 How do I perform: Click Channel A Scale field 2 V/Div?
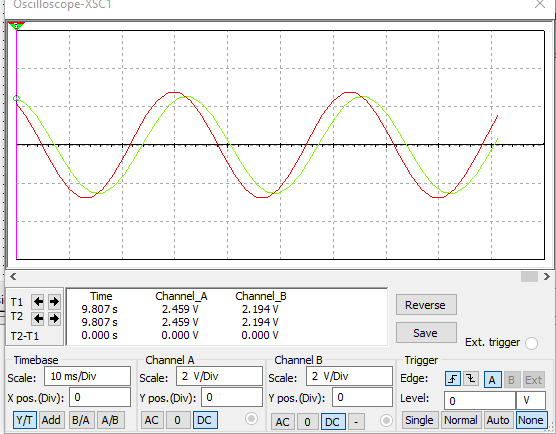coord(219,376)
